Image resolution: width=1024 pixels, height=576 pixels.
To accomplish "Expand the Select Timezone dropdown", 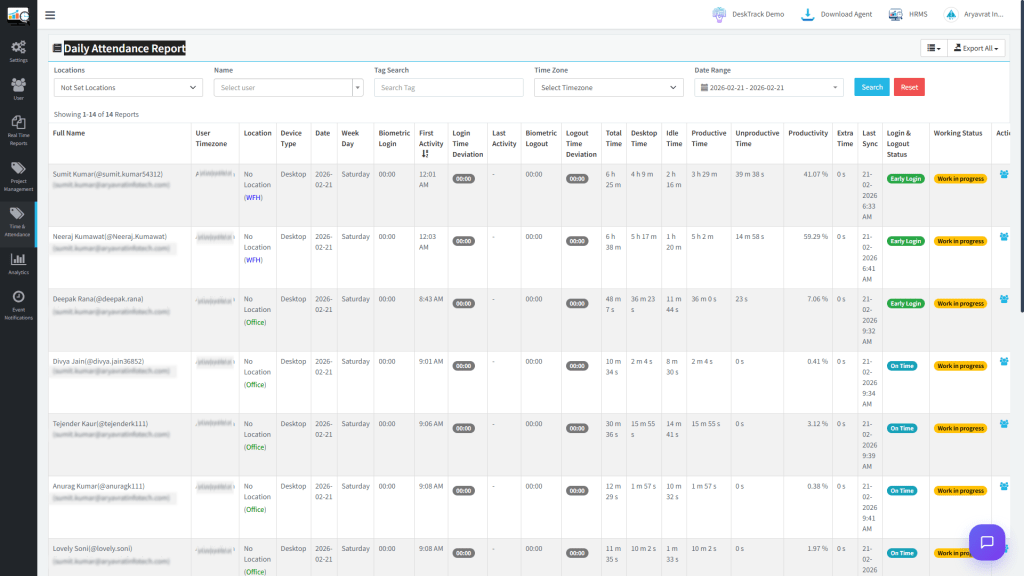I will click(x=608, y=87).
